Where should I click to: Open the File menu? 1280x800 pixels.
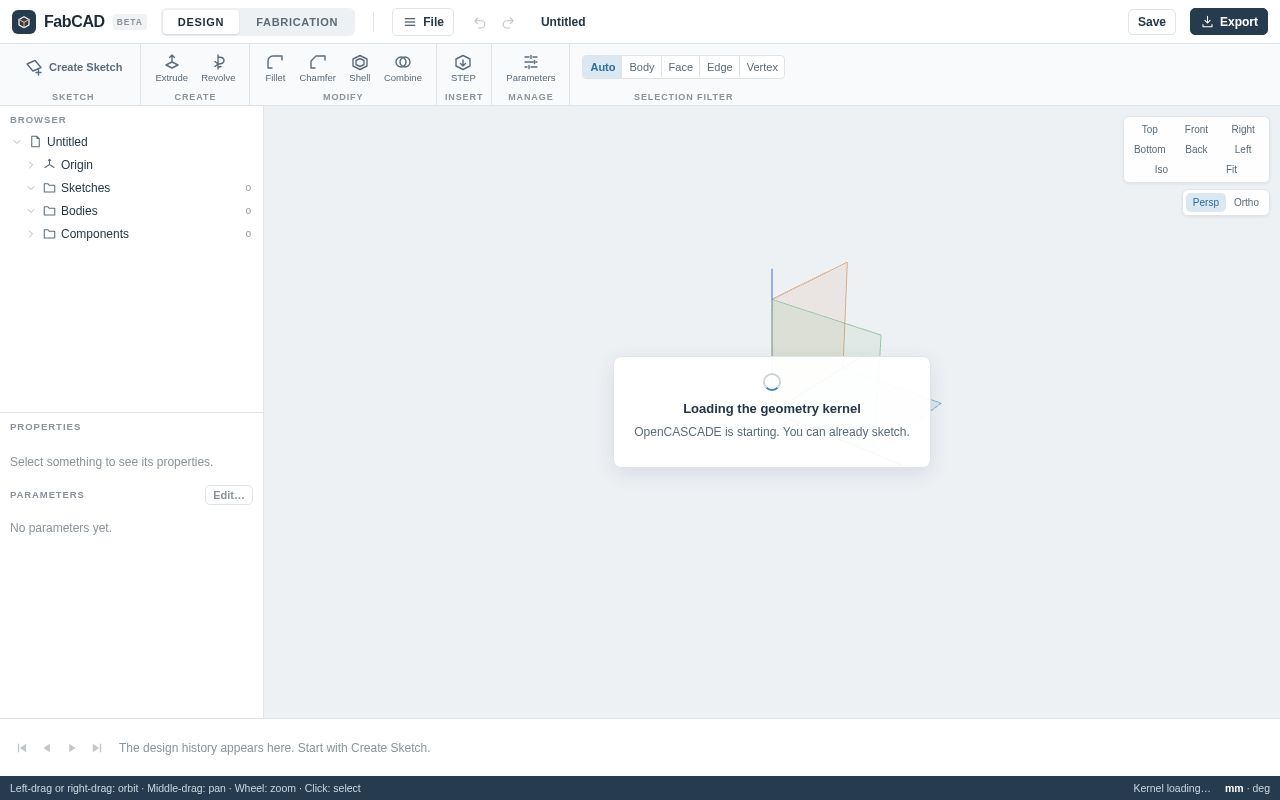[423, 22]
